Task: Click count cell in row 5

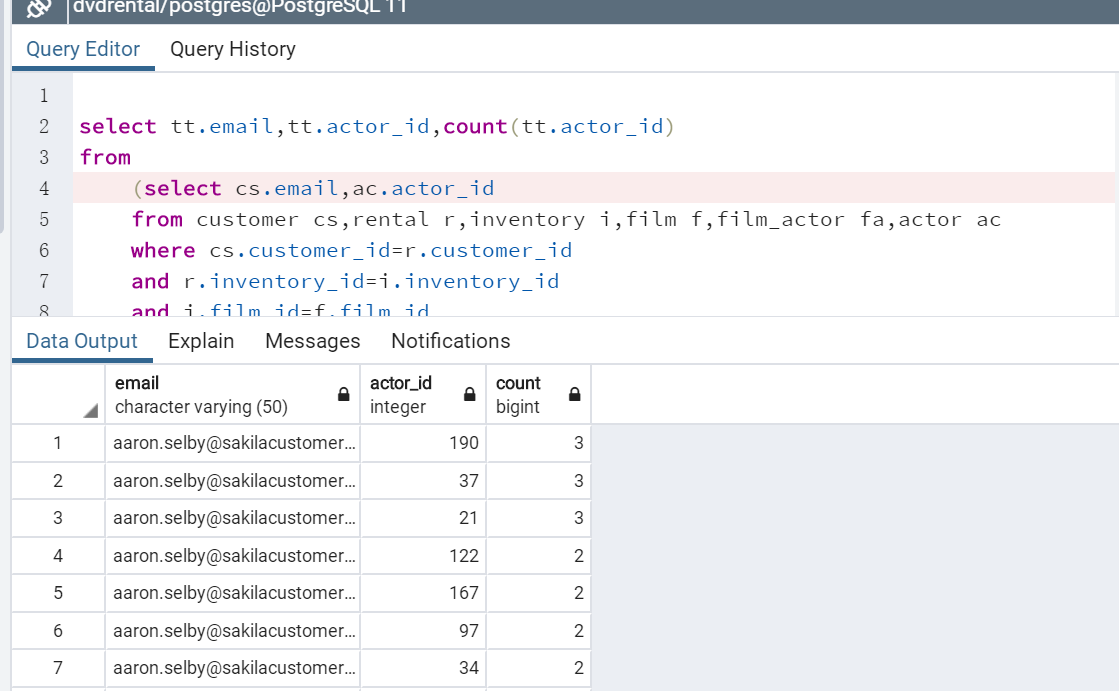Action: (x=539, y=593)
